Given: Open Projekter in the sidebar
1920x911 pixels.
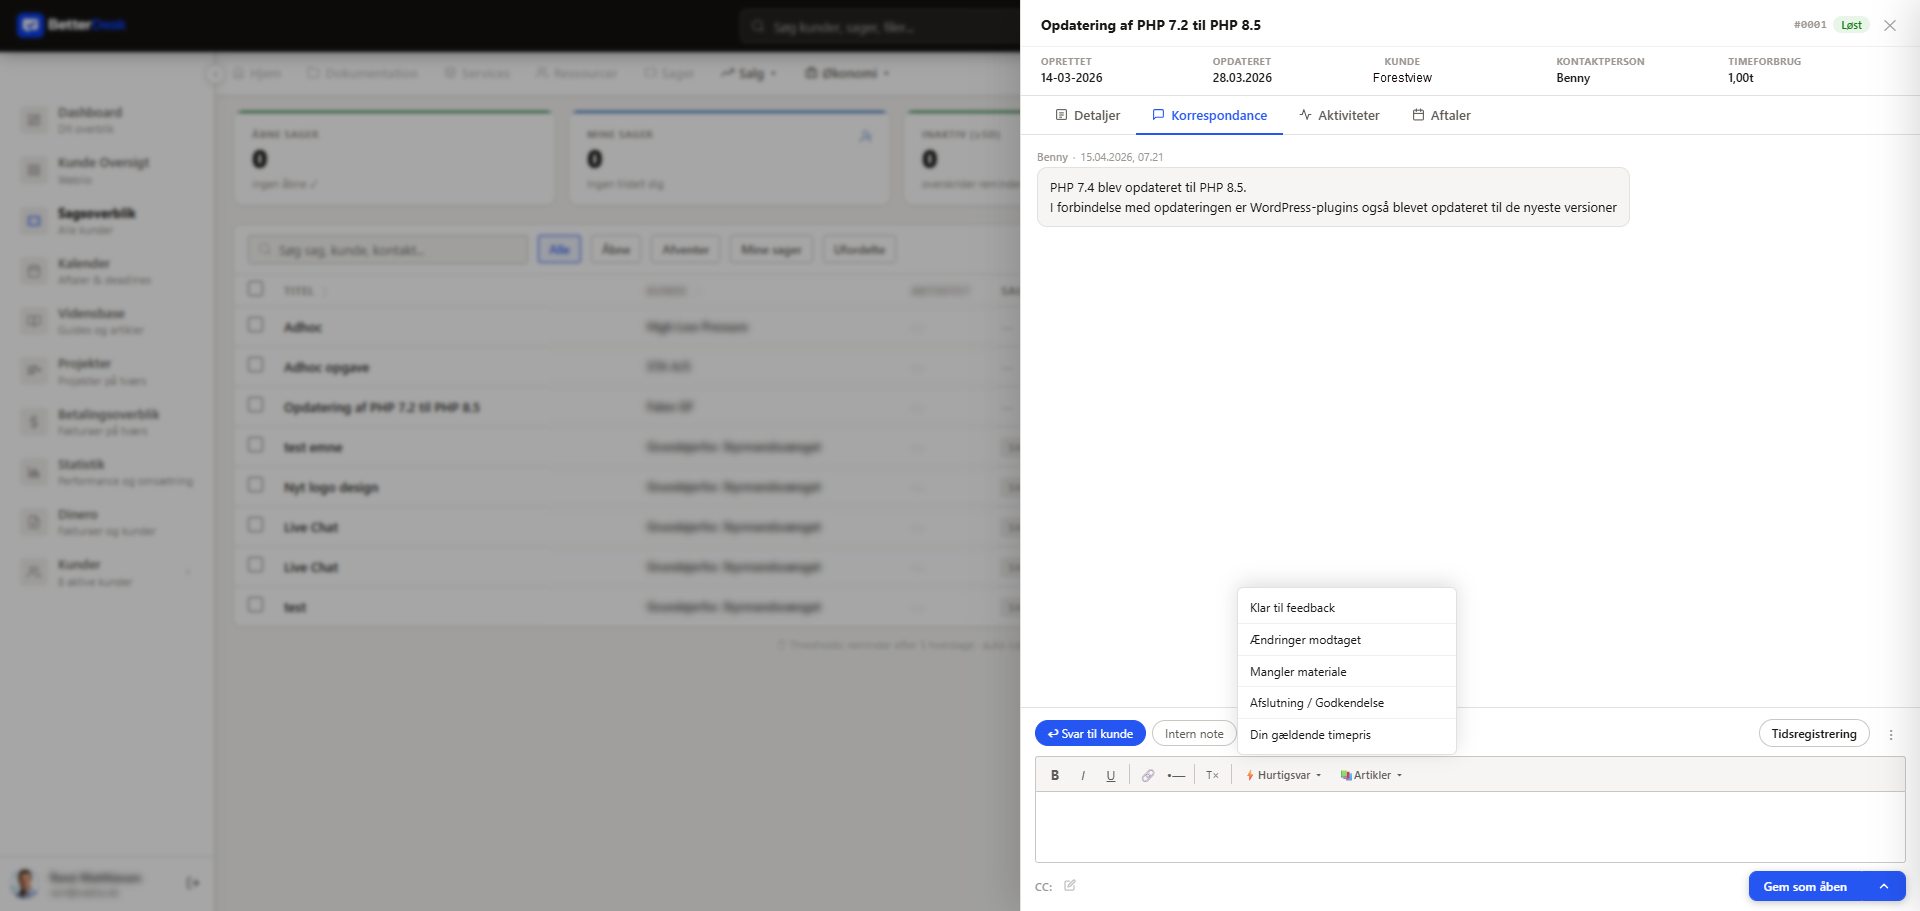Looking at the screenshot, I should point(107,371).
